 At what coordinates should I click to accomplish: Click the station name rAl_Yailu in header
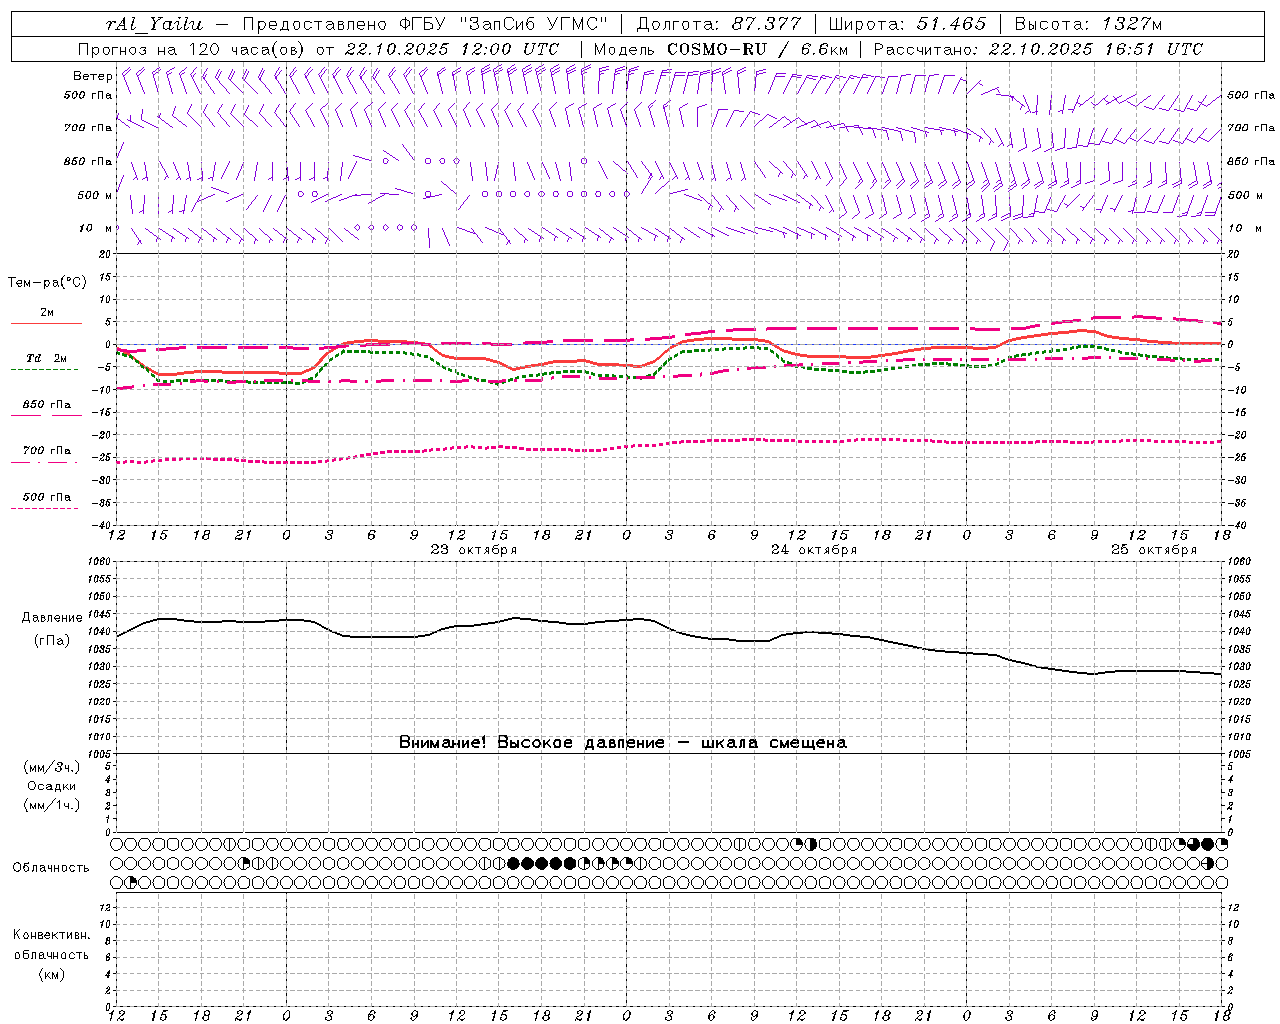pyautogui.click(x=154, y=24)
